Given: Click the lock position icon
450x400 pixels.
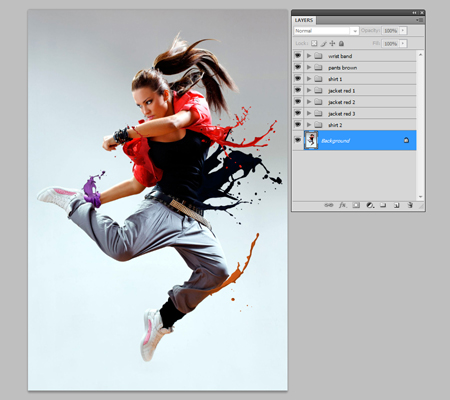Looking at the screenshot, I should point(332,43).
